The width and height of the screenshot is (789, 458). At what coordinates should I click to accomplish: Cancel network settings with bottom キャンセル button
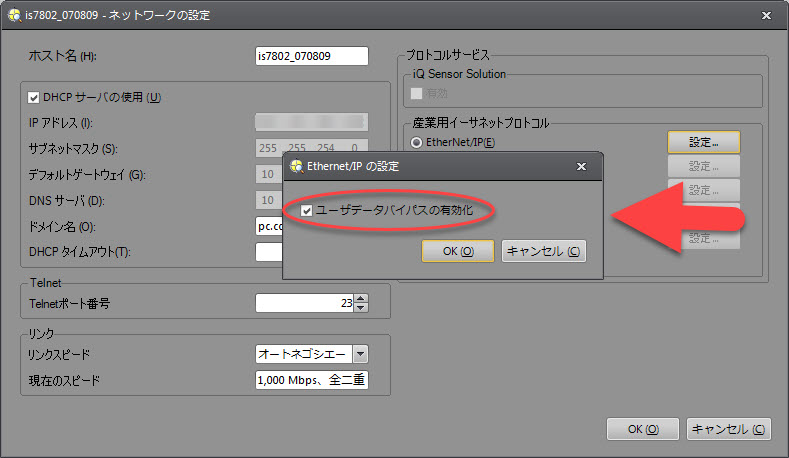(729, 428)
